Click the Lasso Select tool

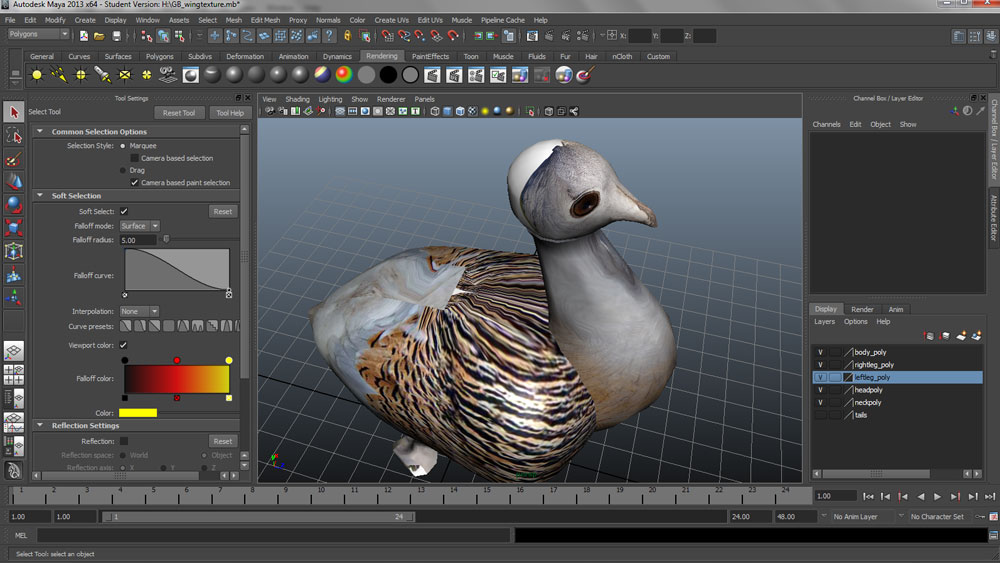point(14,136)
